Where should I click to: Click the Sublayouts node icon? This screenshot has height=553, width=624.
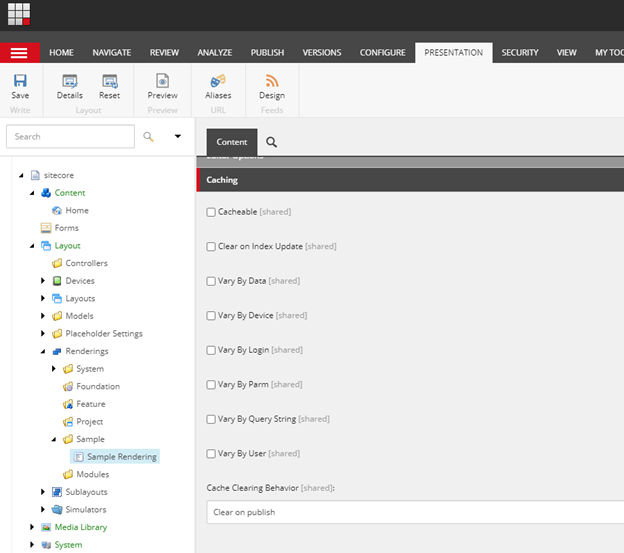tap(57, 492)
